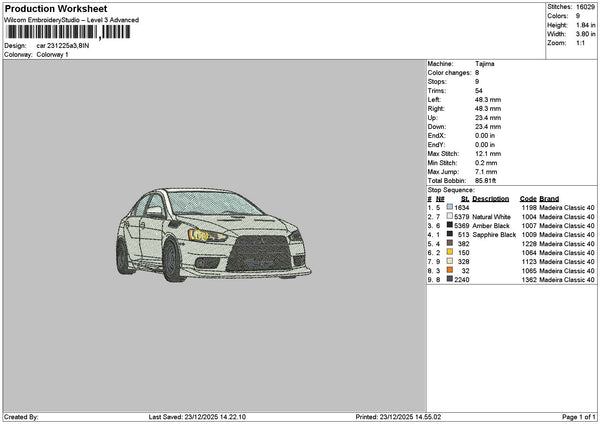The image size is (600, 424).
Task: Click the St. column header
Action: pos(465,198)
